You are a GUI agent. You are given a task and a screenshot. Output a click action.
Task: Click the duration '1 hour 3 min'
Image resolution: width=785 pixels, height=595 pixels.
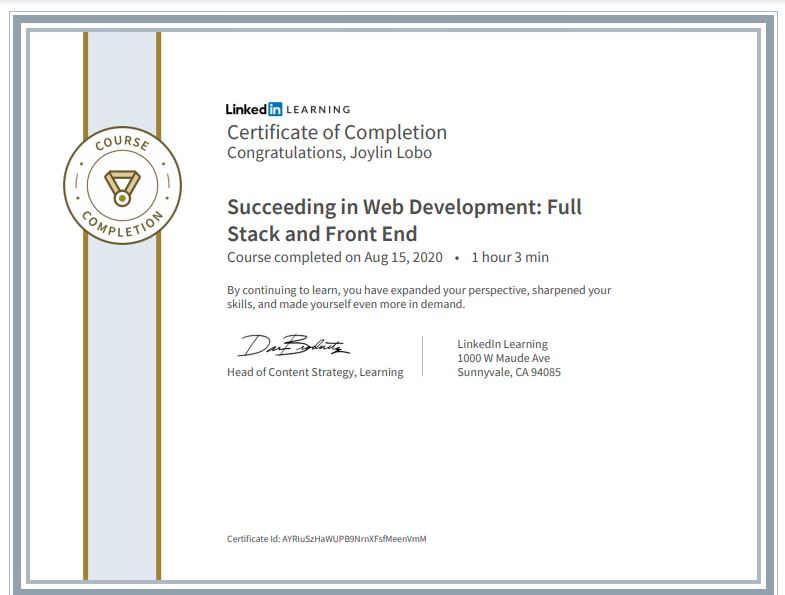click(x=510, y=257)
